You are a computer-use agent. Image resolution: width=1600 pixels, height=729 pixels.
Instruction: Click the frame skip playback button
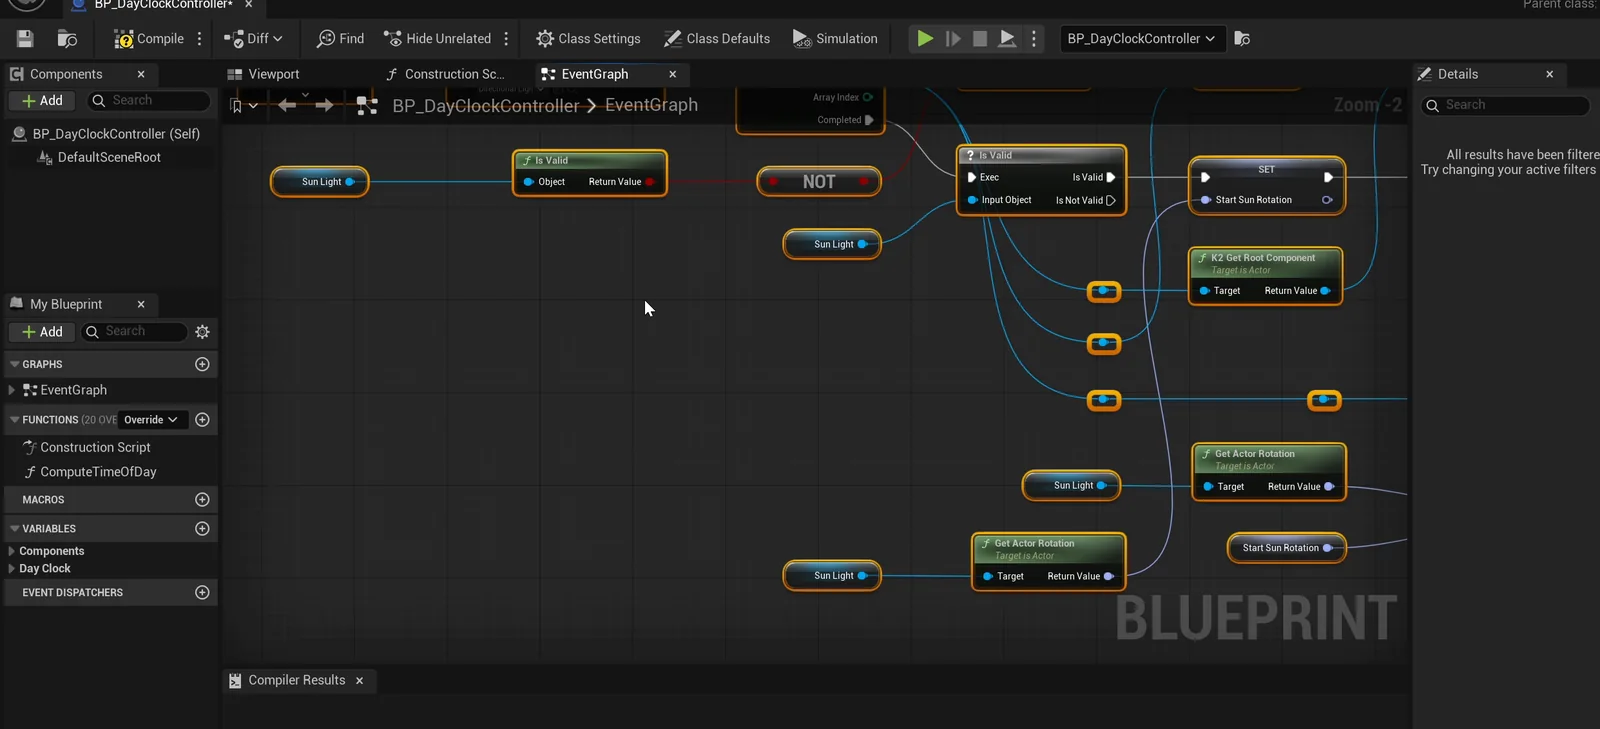coord(953,39)
